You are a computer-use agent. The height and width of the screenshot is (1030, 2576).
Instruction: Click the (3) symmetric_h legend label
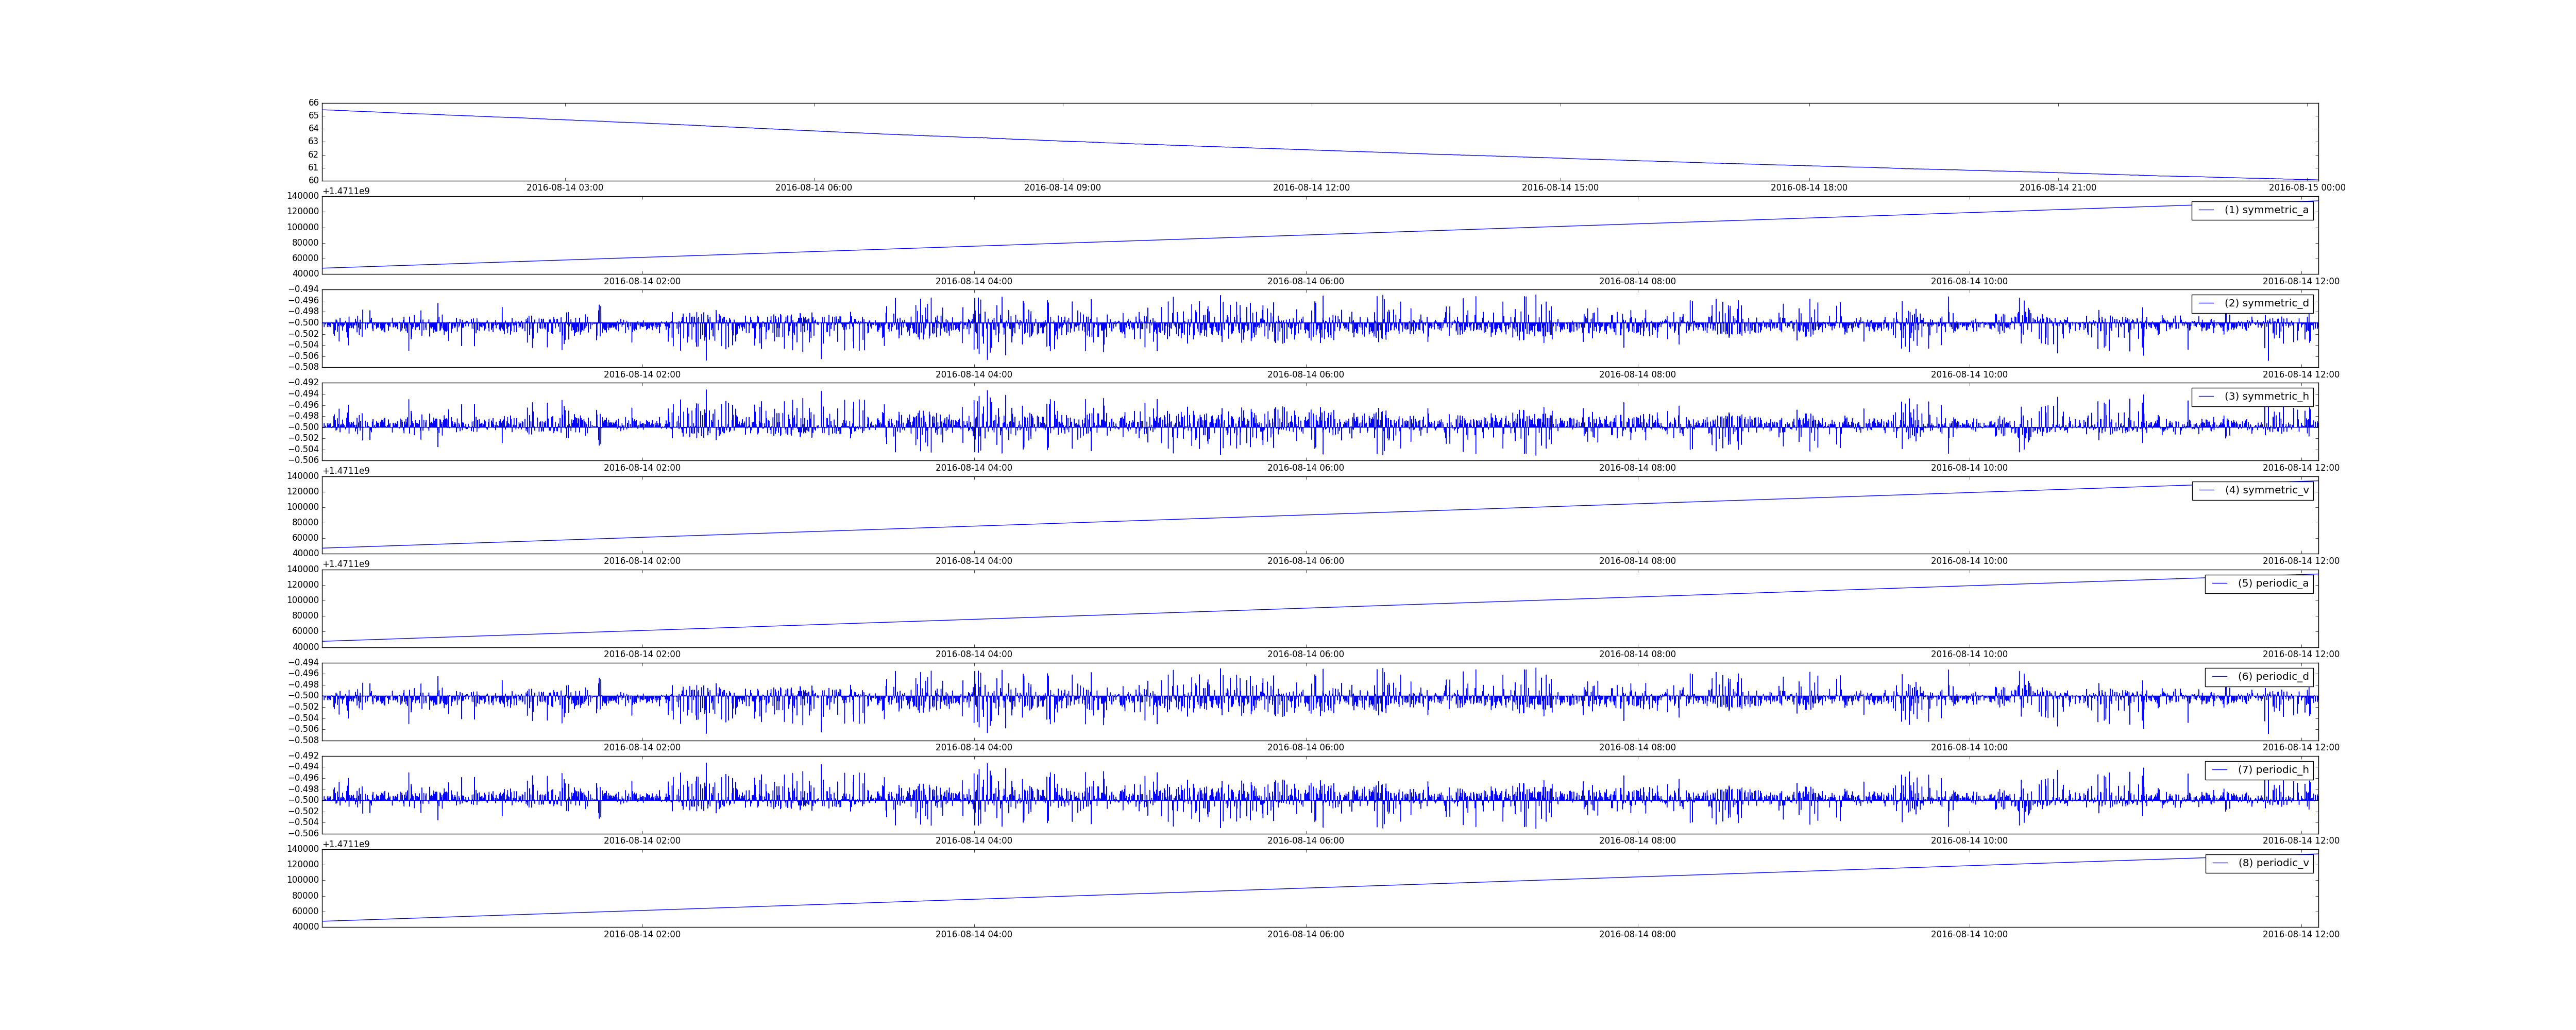click(2266, 396)
